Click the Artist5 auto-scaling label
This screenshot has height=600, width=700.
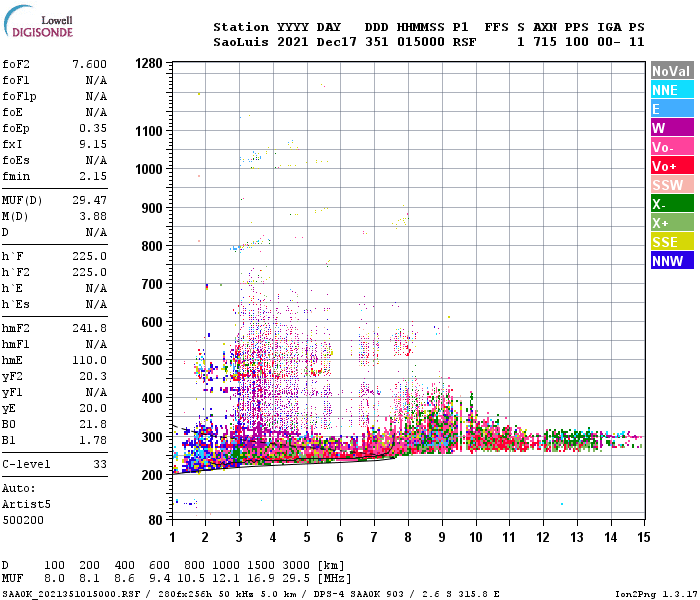pyautogui.click(x=26, y=504)
